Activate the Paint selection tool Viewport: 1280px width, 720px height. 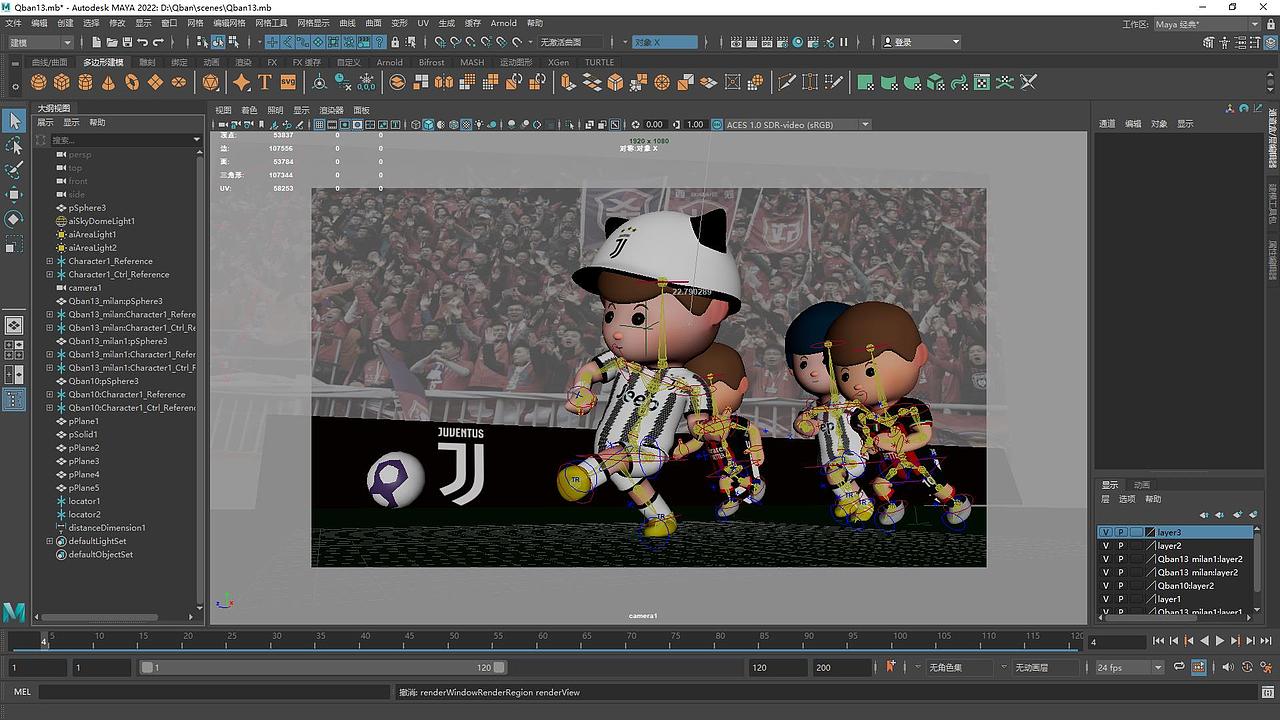pos(14,170)
